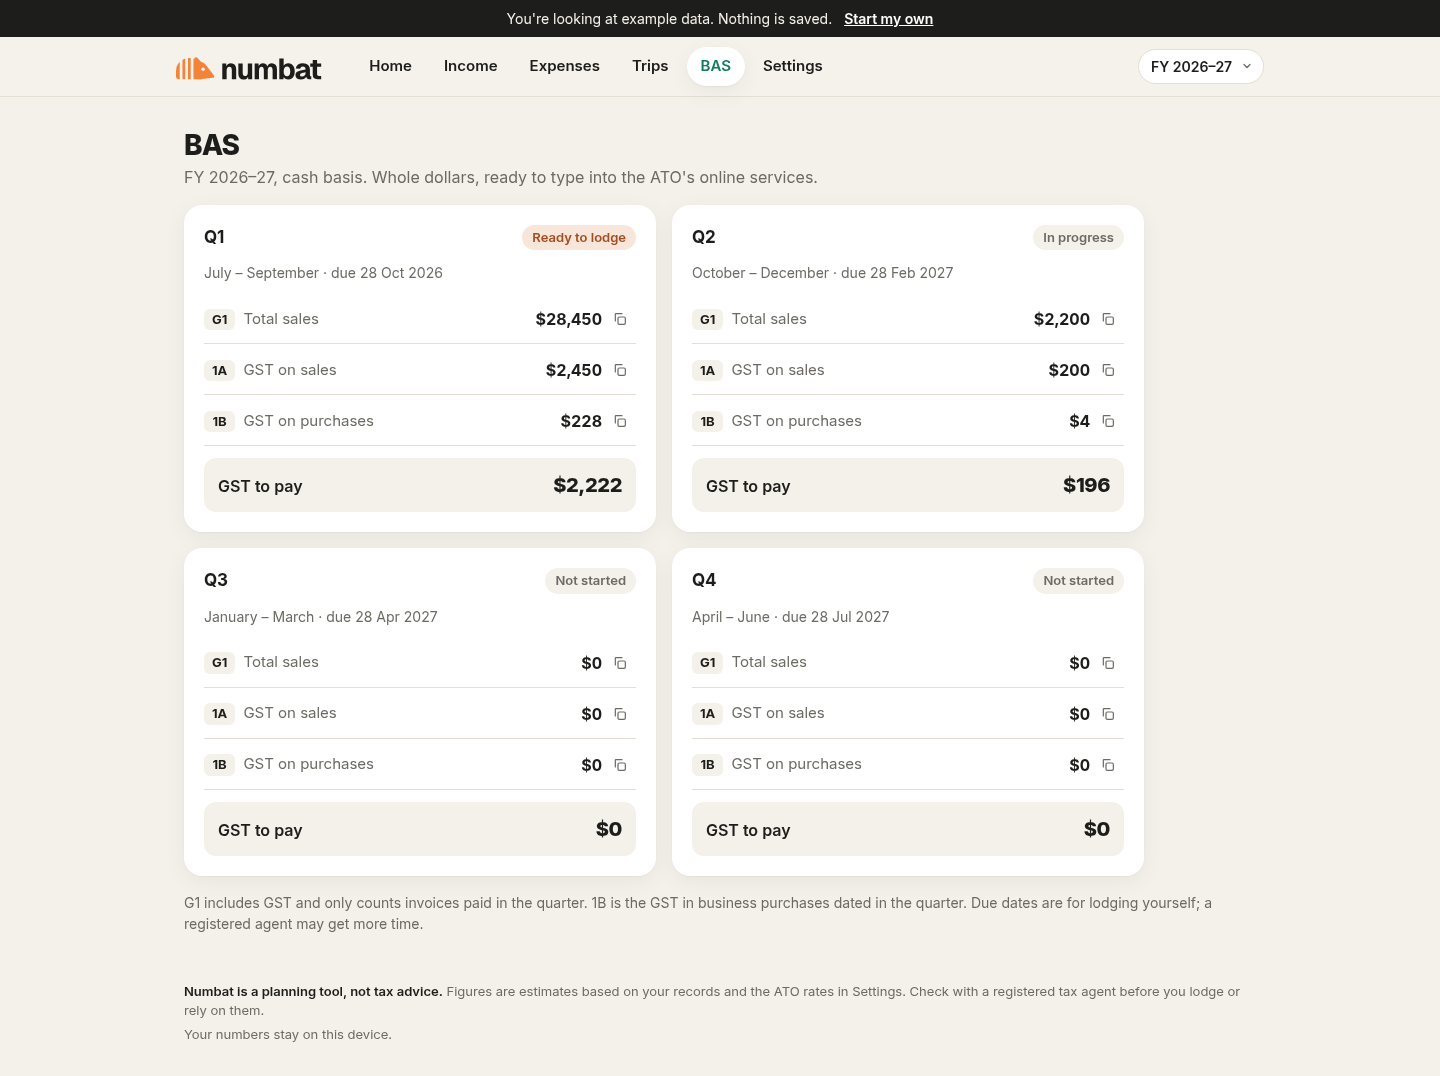Copy Q3 GST on purchases value
This screenshot has height=1076, width=1440.
click(620, 765)
